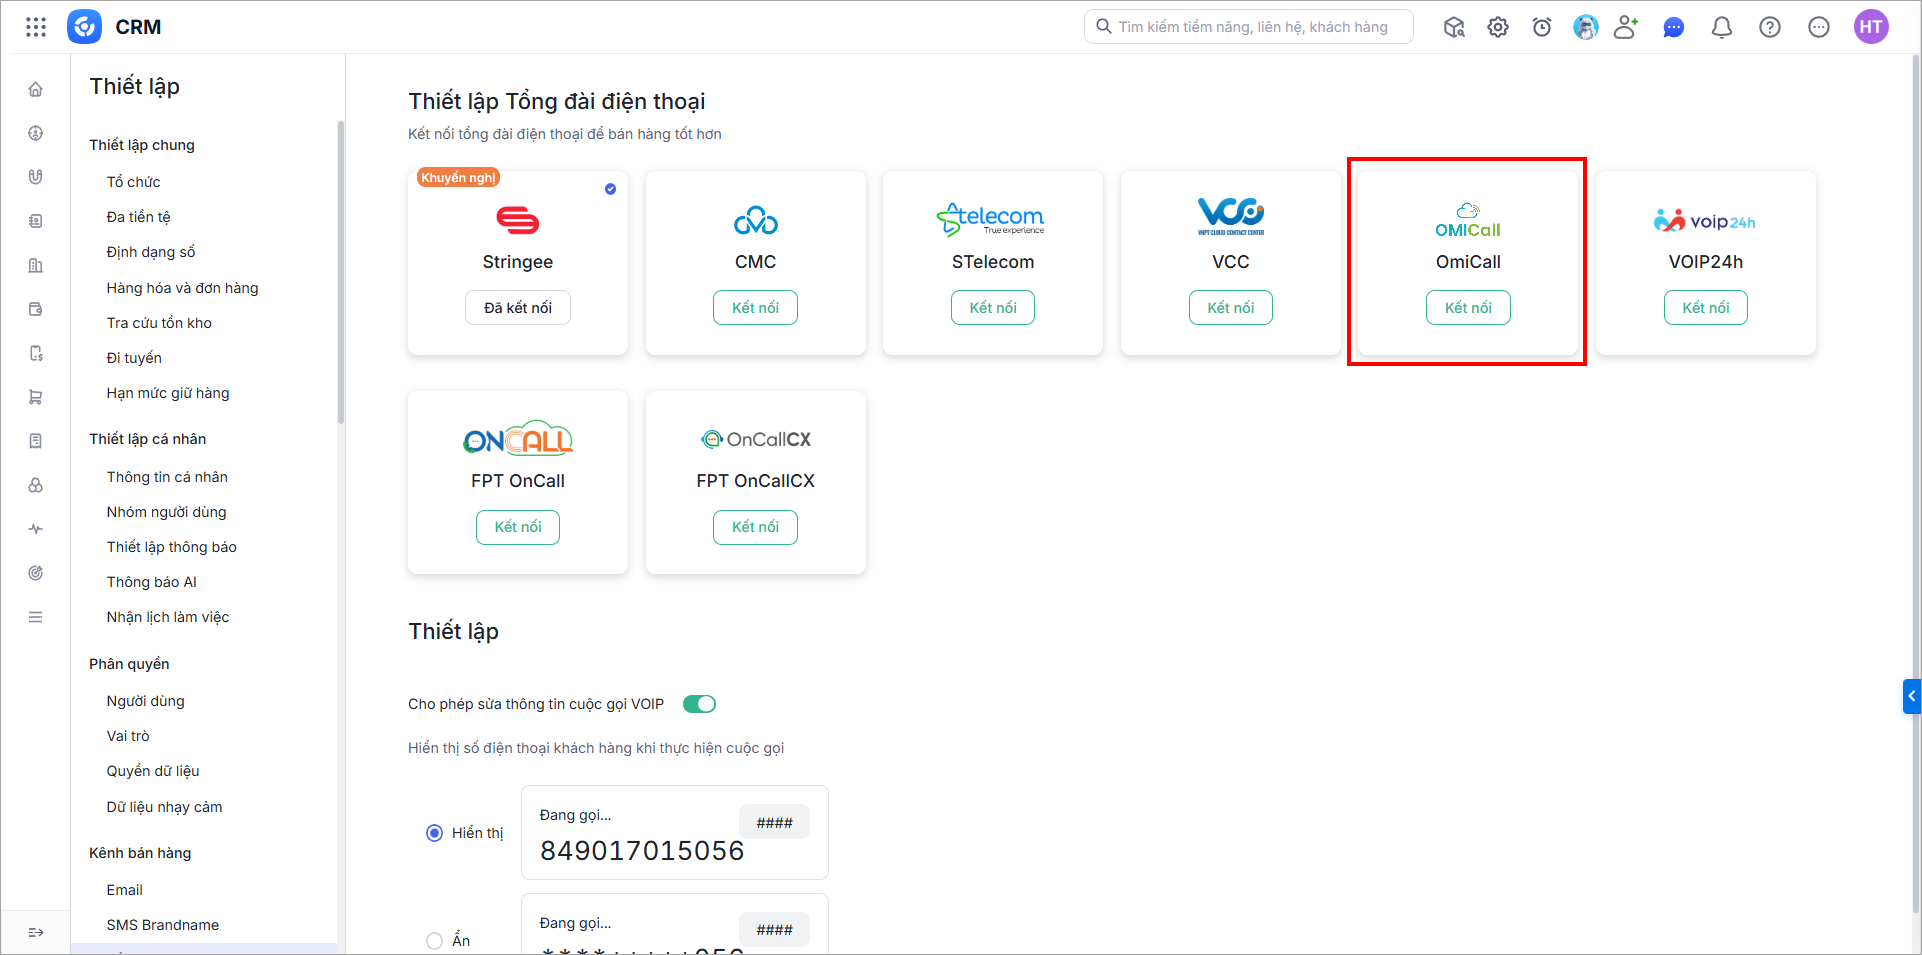Open Hàng hóa và đơn hàng settings
1922x955 pixels.
pos(183,288)
